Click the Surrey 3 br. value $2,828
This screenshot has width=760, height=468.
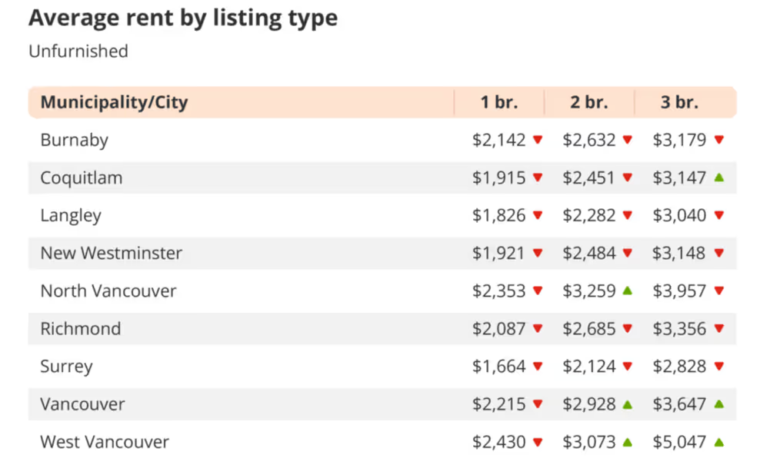679,367
